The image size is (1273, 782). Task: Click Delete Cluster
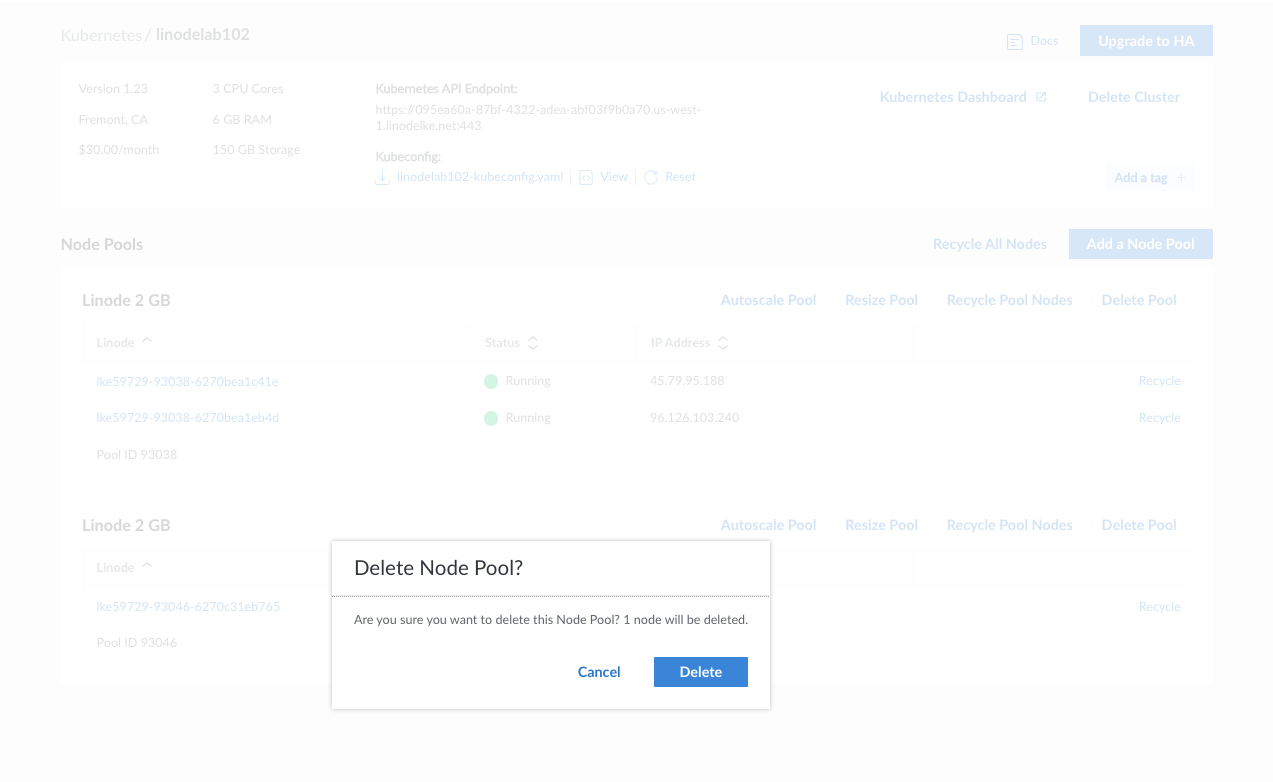tap(1133, 97)
